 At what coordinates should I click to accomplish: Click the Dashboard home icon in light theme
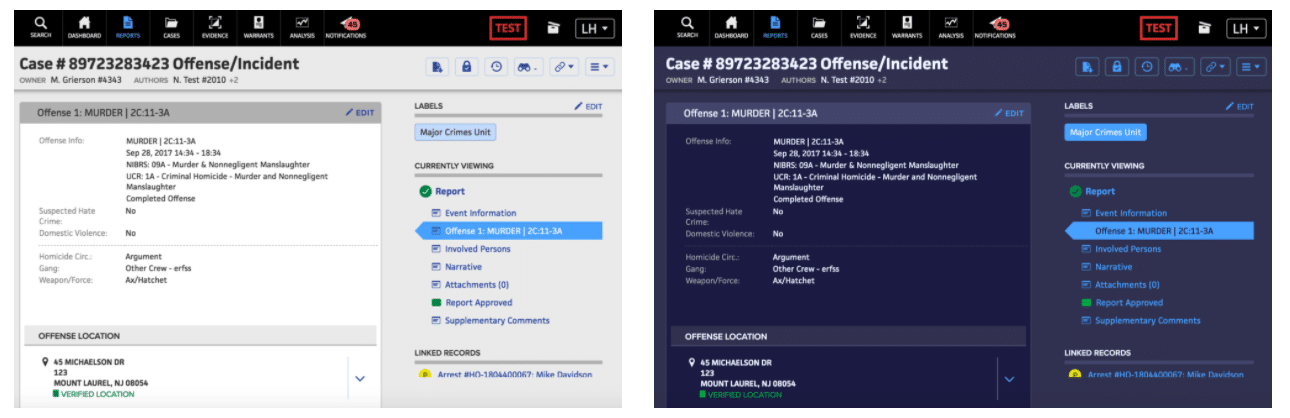pos(84,26)
